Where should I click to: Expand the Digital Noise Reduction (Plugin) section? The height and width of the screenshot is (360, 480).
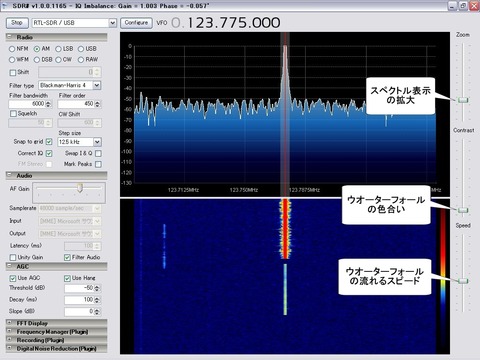pyautogui.click(x=10, y=348)
